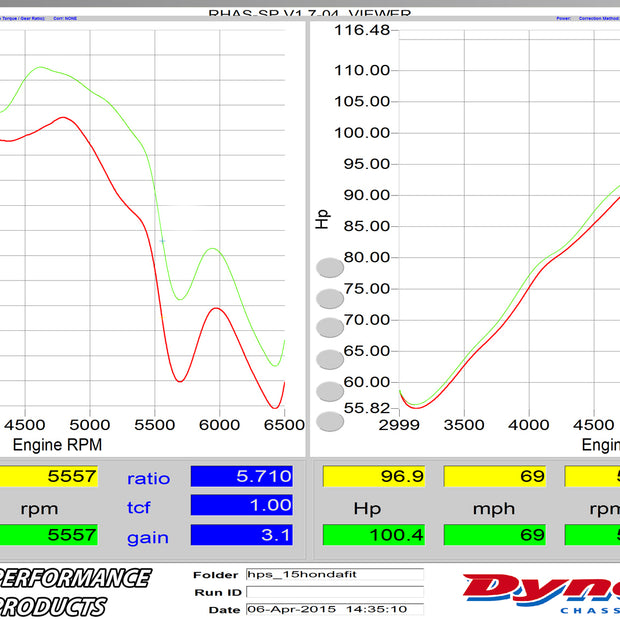
Task: Click the yellow 69 mph readout
Action: pyautogui.click(x=495, y=476)
